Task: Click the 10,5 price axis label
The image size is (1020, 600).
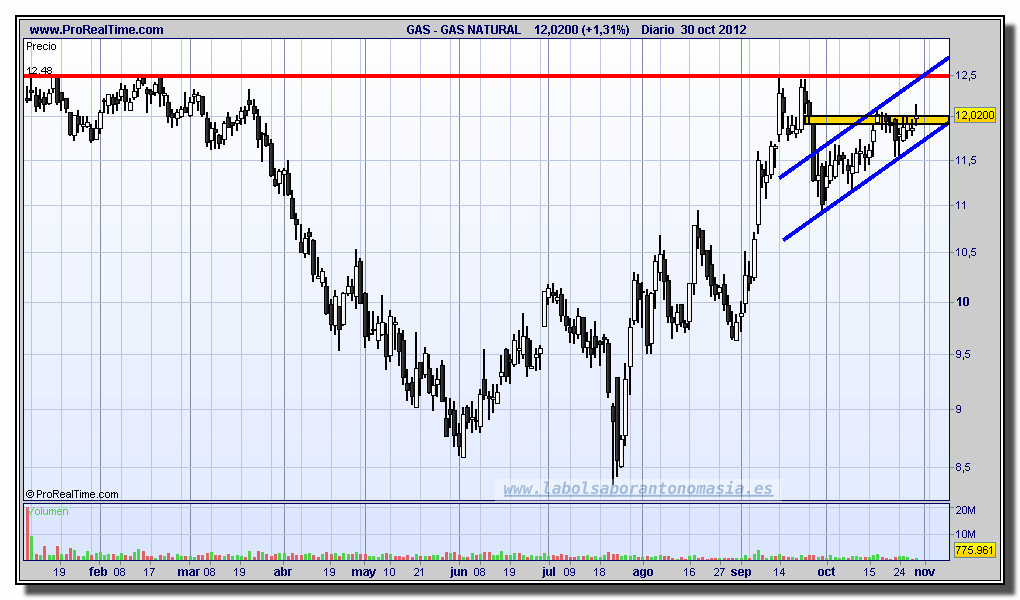Action: (965, 252)
